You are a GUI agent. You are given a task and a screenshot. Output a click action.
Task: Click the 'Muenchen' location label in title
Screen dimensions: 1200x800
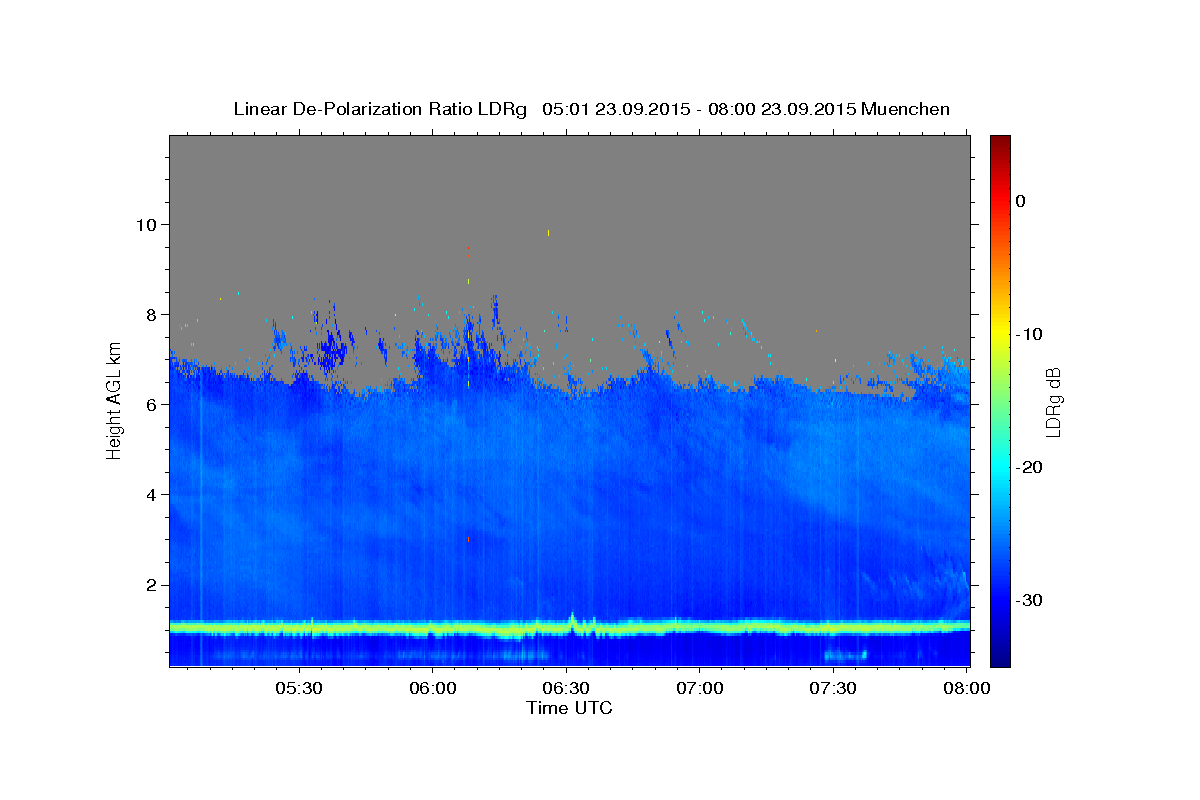tap(905, 109)
